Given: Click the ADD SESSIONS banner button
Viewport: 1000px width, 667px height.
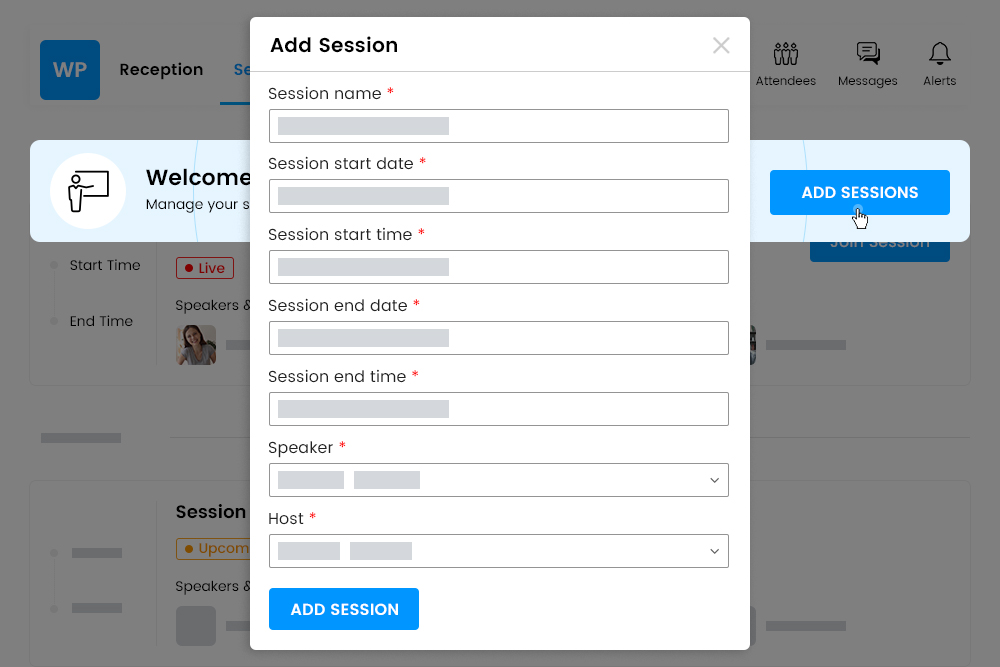Looking at the screenshot, I should pyautogui.click(x=859, y=192).
